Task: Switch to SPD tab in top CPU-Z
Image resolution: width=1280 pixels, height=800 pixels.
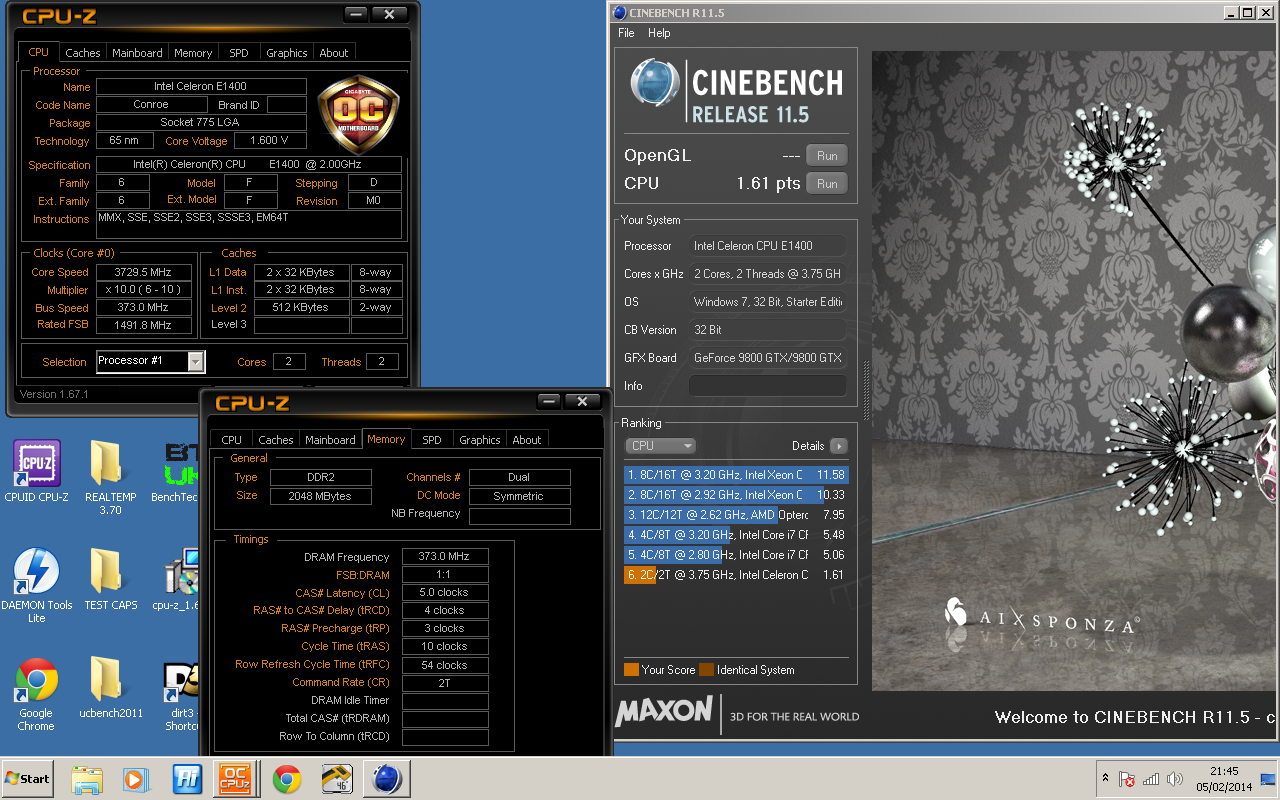Action: 239,53
